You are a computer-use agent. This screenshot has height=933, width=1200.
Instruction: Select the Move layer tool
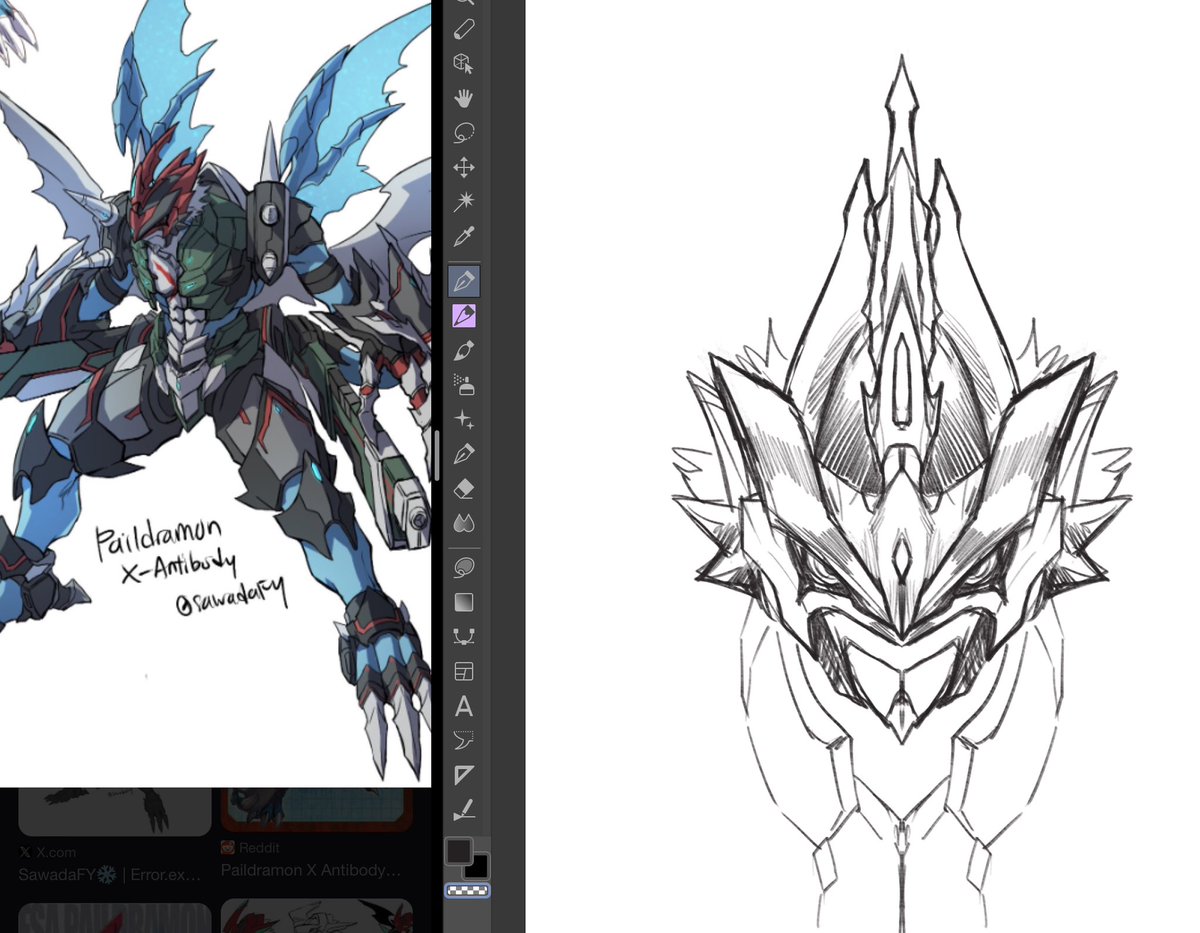tap(463, 167)
